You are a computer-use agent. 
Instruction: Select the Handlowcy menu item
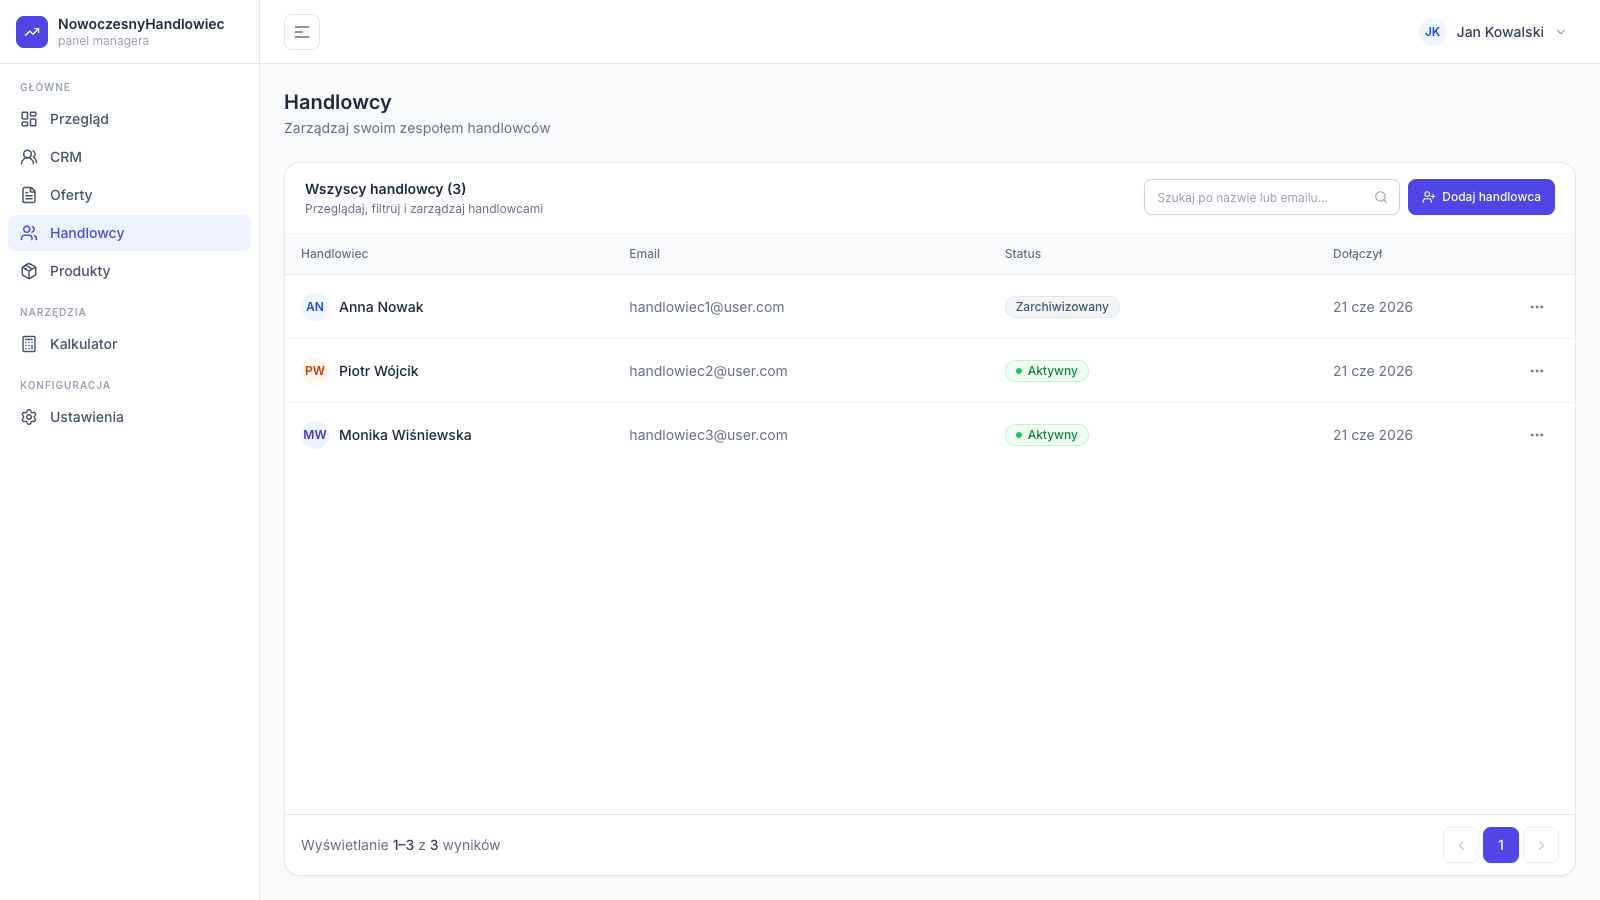tap(129, 233)
